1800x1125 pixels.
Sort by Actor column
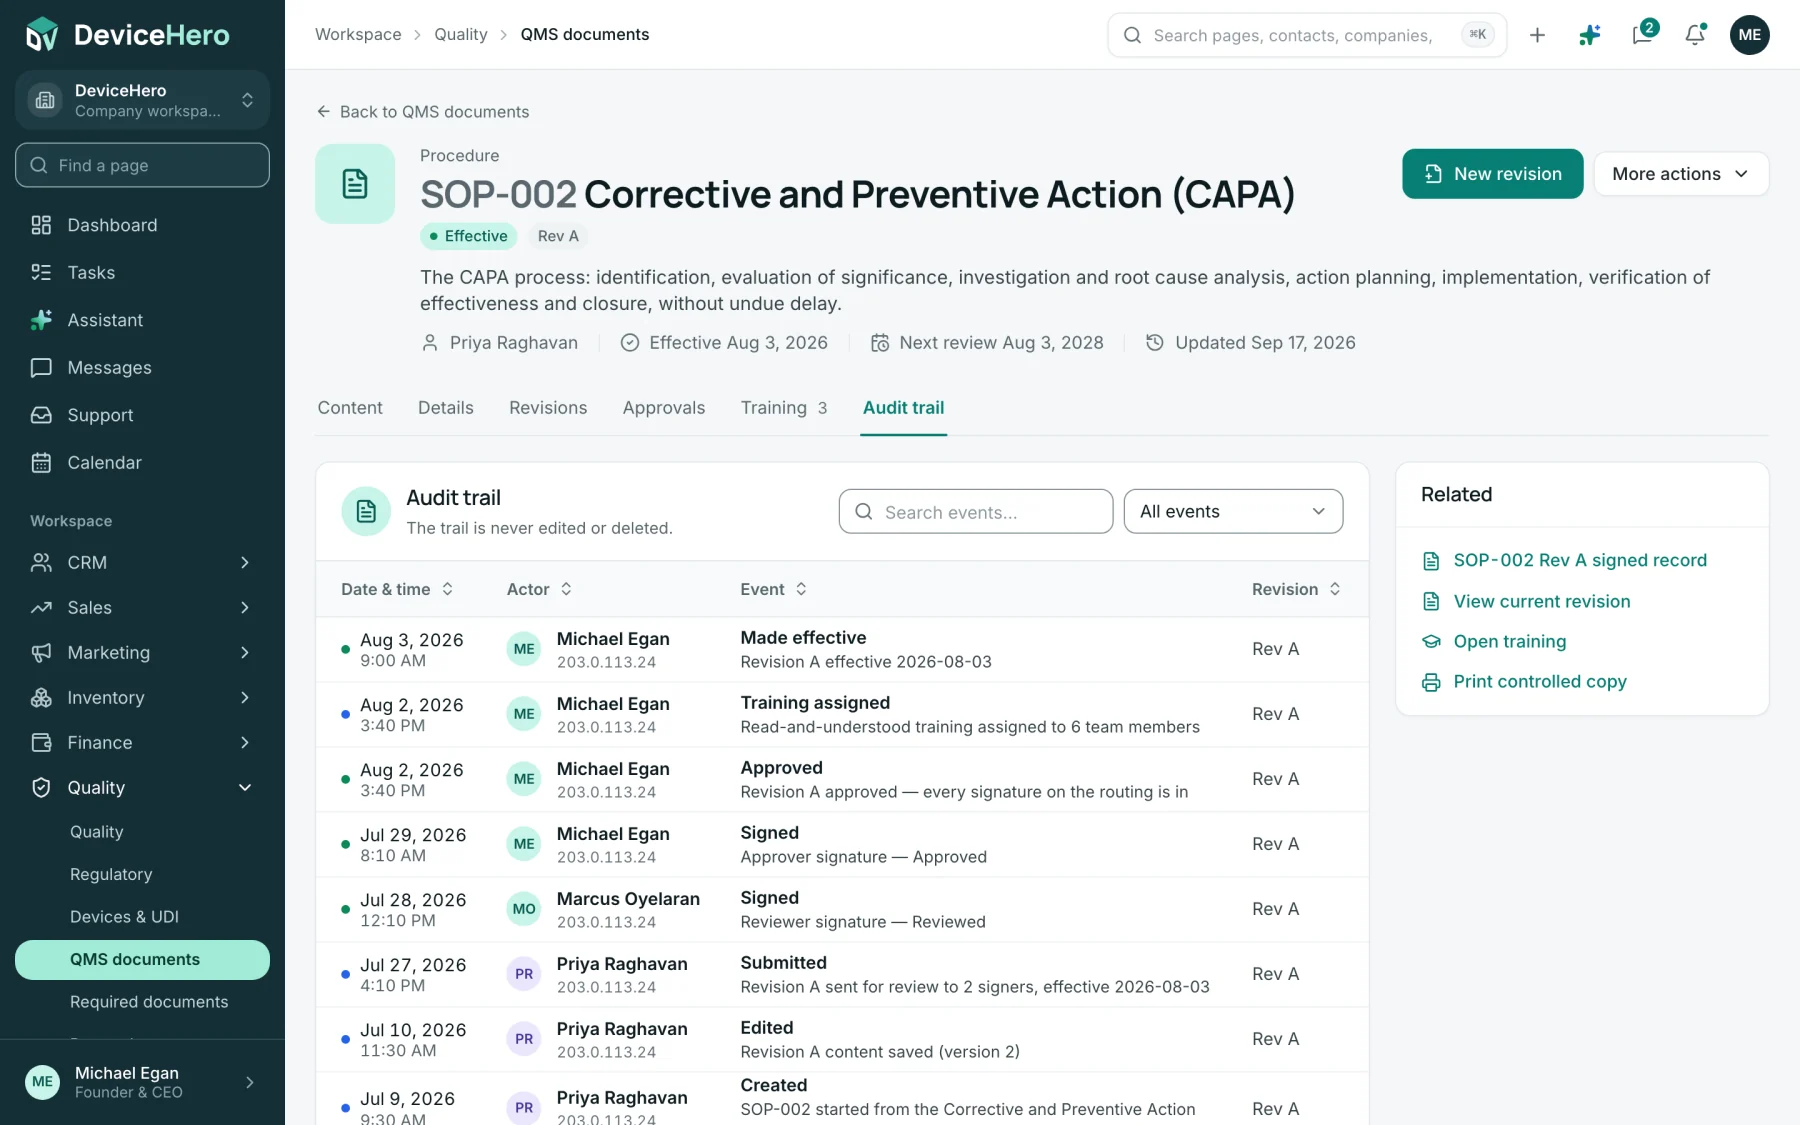point(539,589)
